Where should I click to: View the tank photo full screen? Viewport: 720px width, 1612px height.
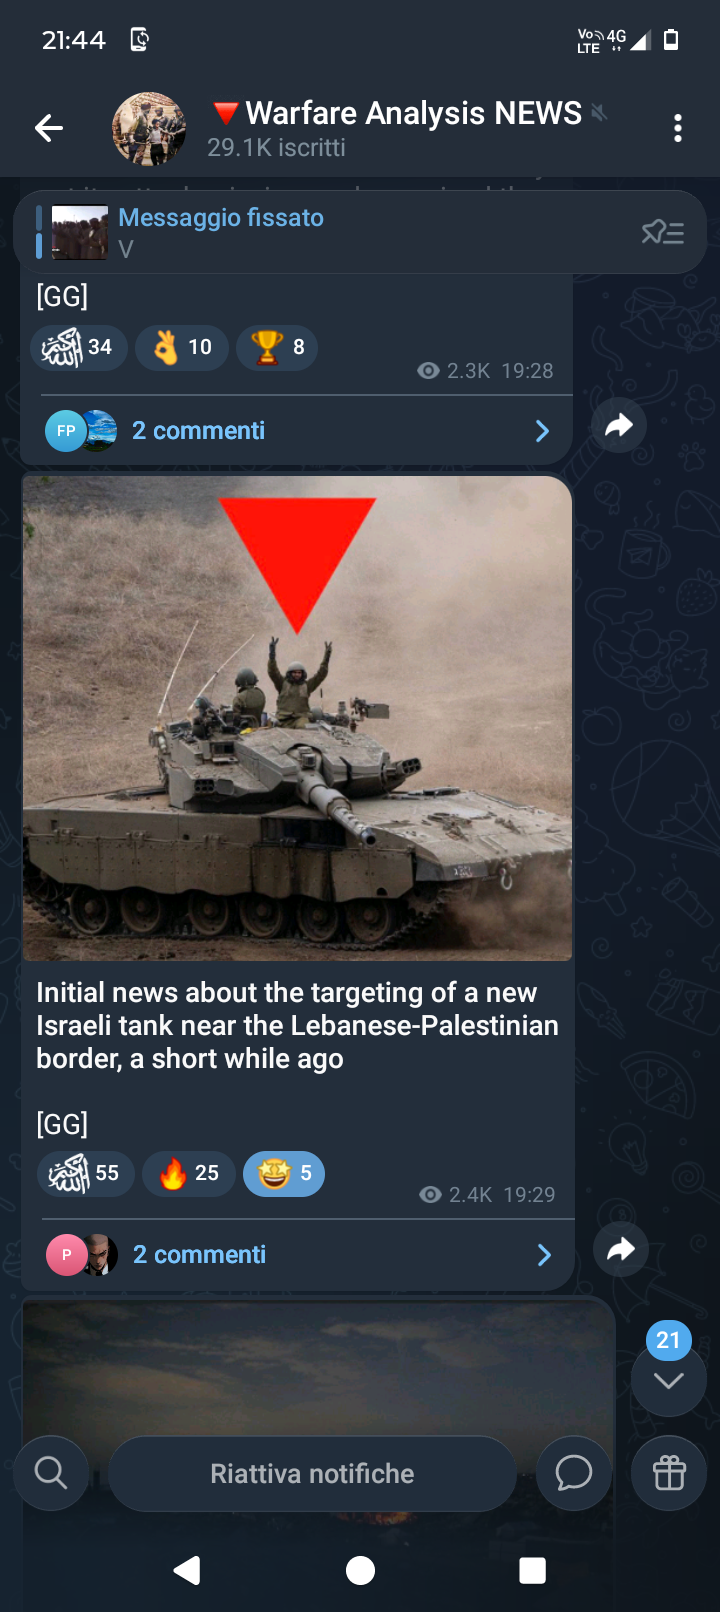pyautogui.click(x=297, y=718)
